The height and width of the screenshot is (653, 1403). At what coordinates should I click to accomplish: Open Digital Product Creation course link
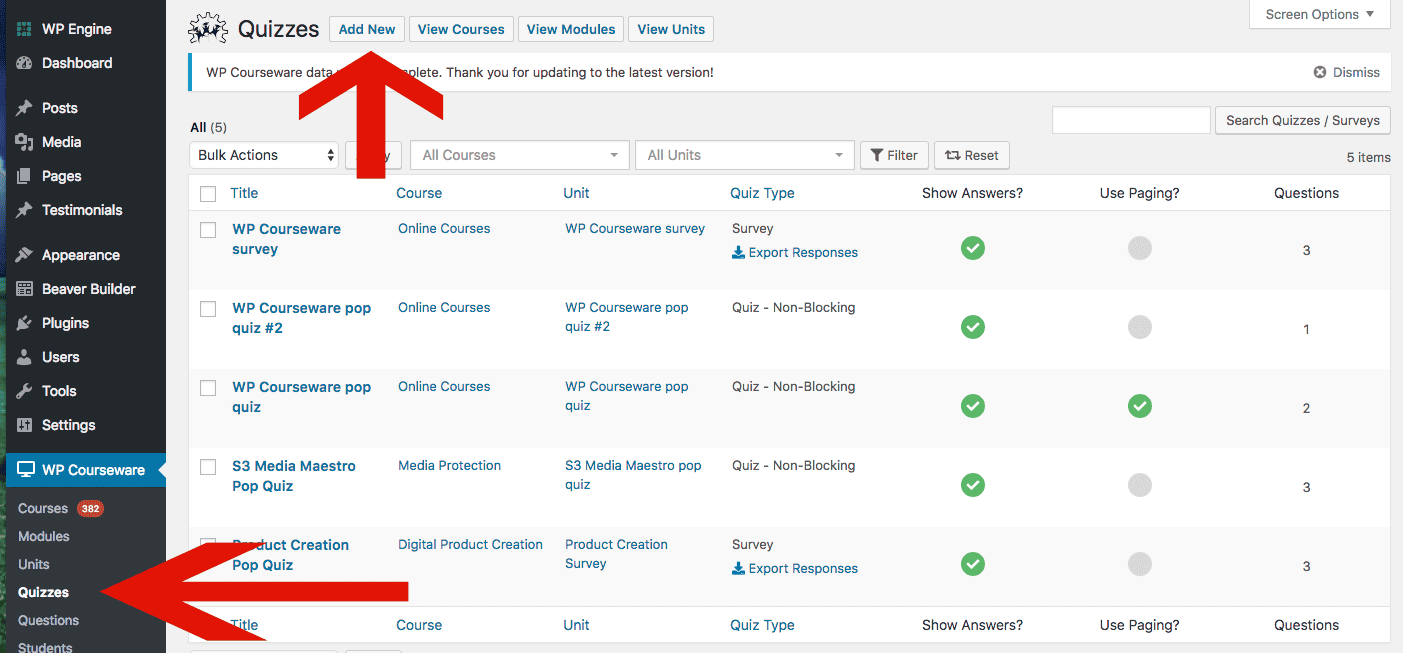[470, 544]
